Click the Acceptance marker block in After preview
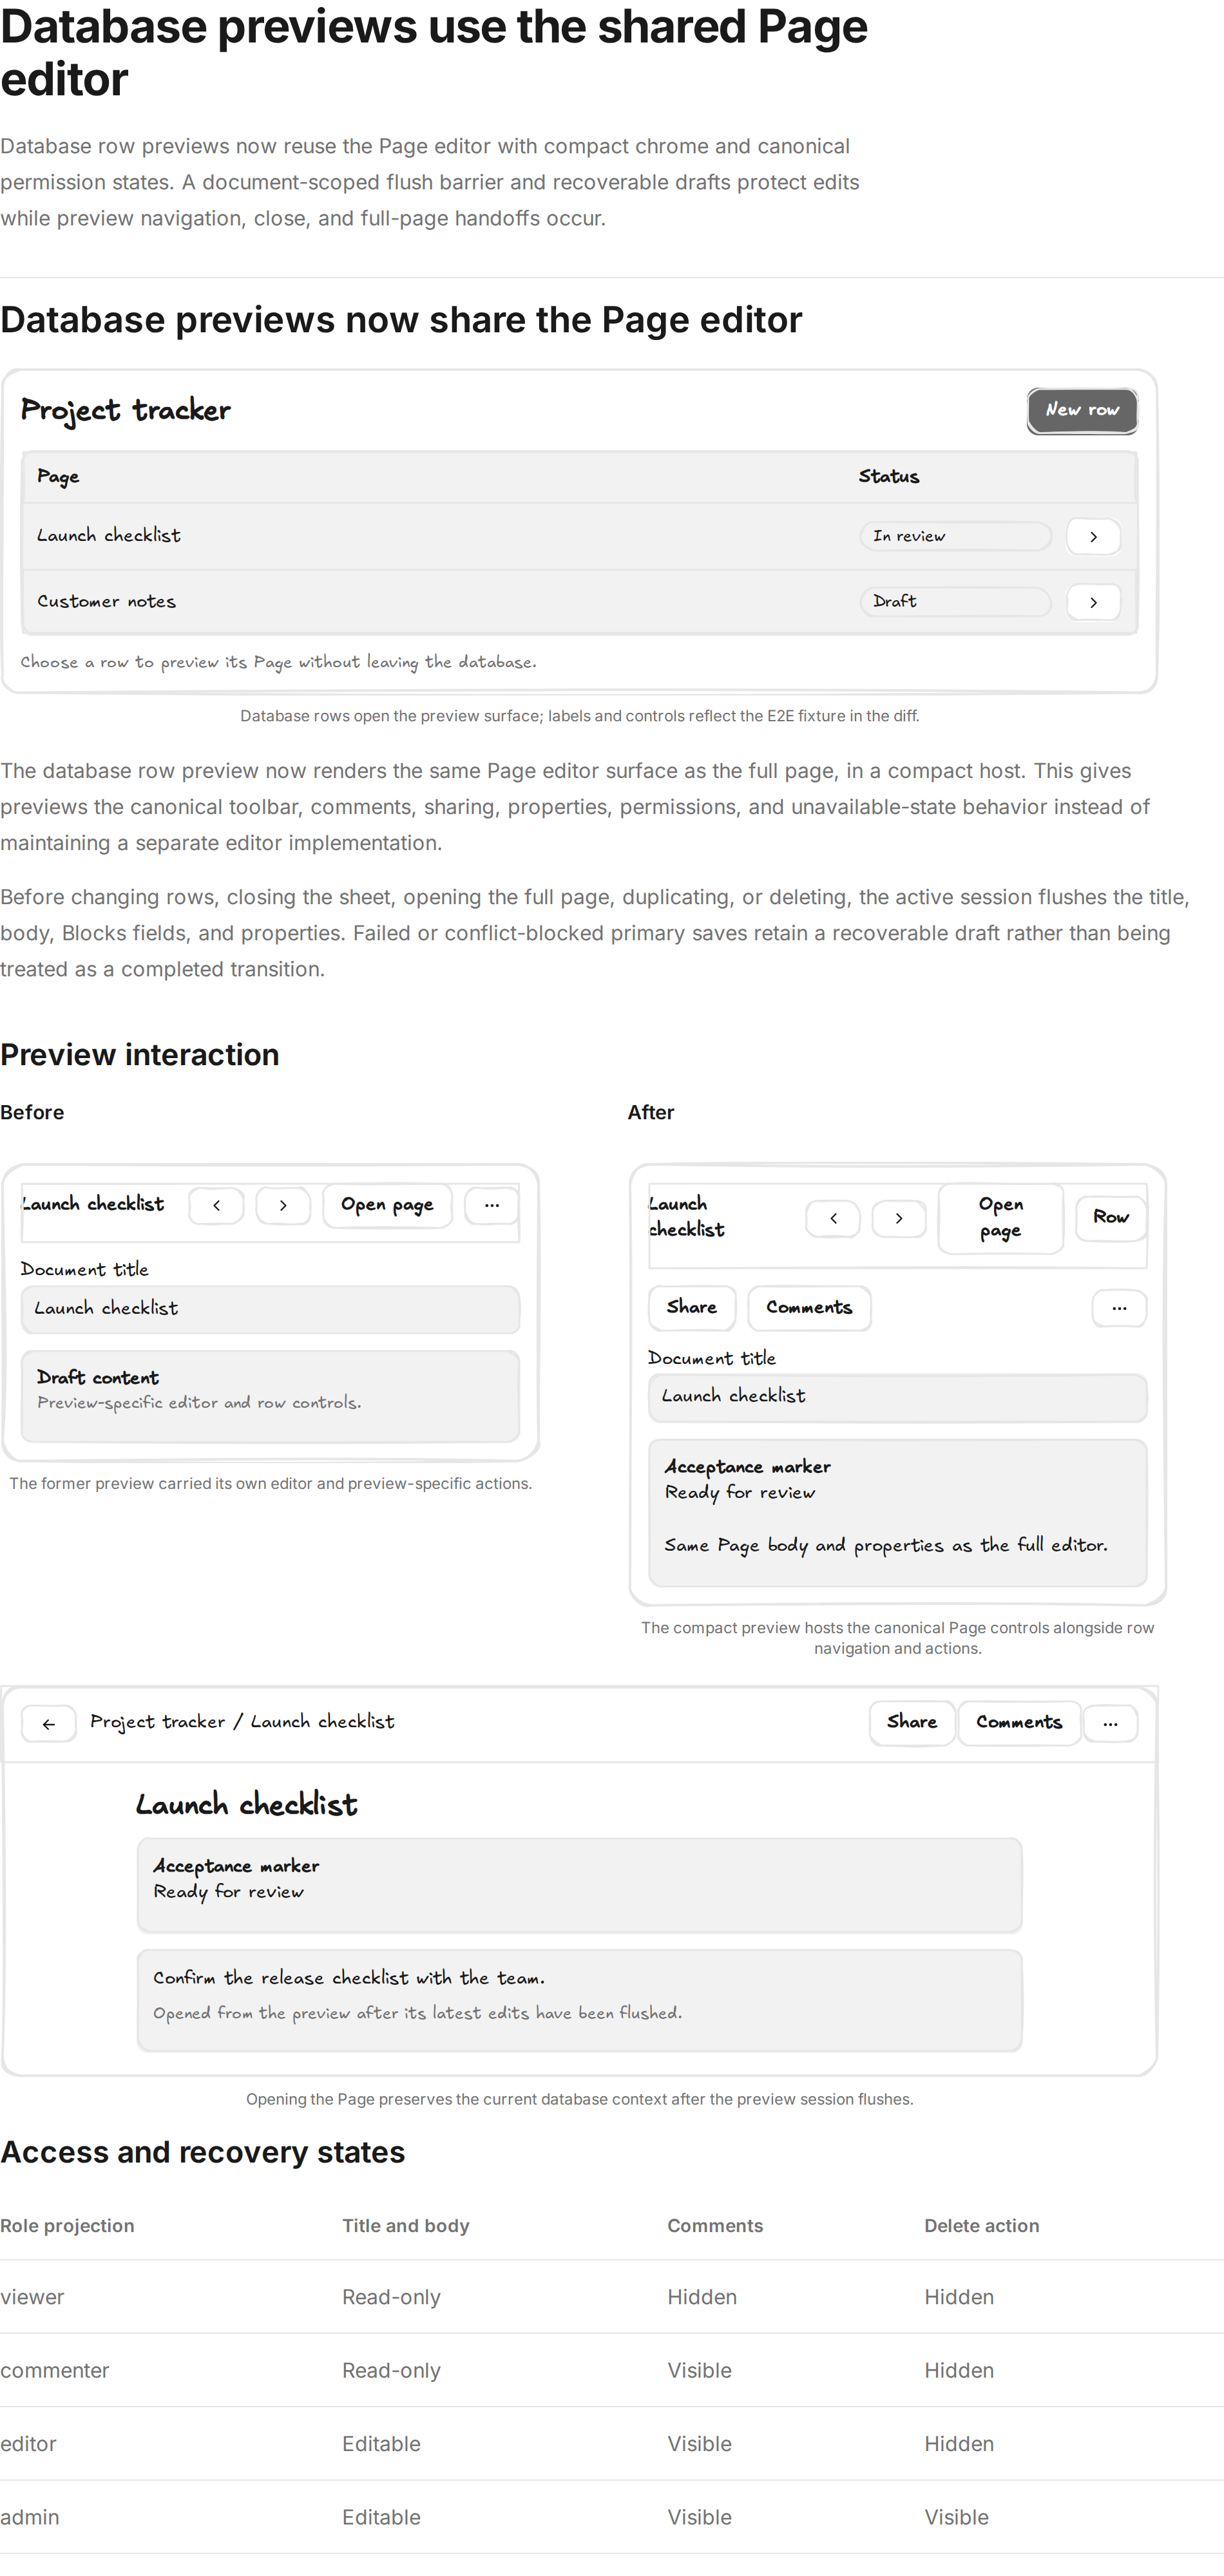The height and width of the screenshot is (2576, 1224). click(x=897, y=1512)
